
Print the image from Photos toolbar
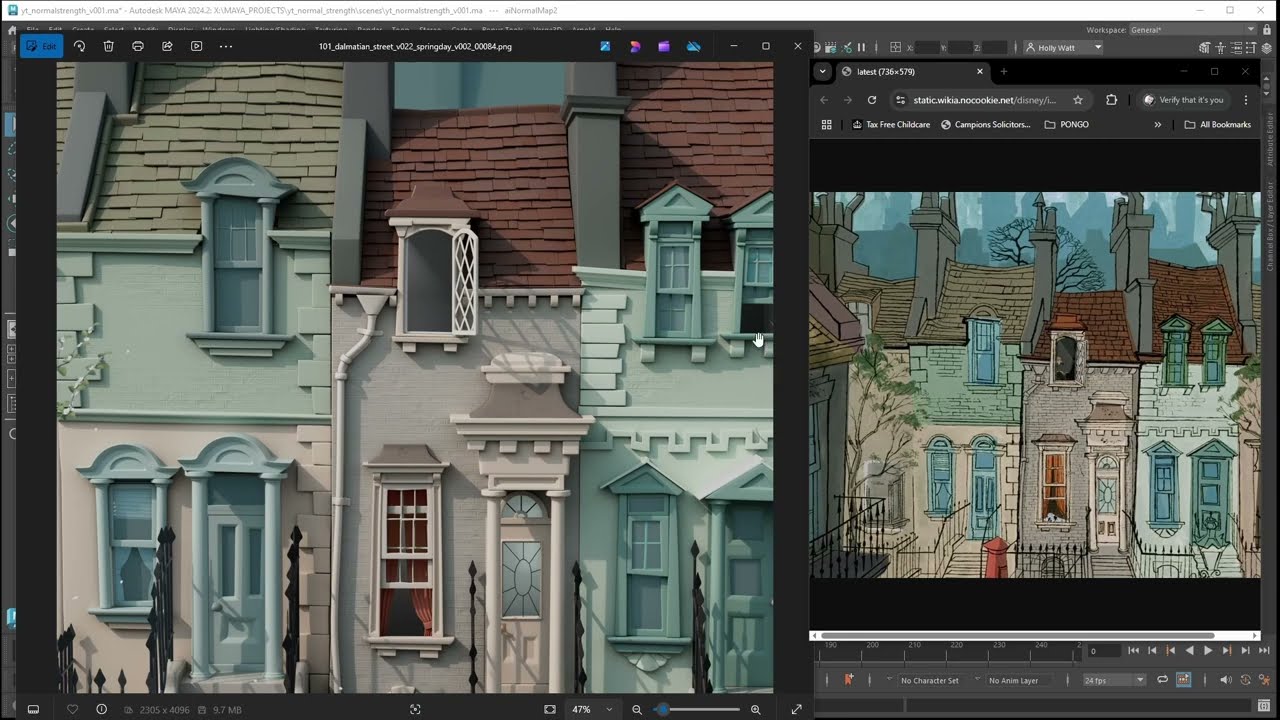click(138, 46)
